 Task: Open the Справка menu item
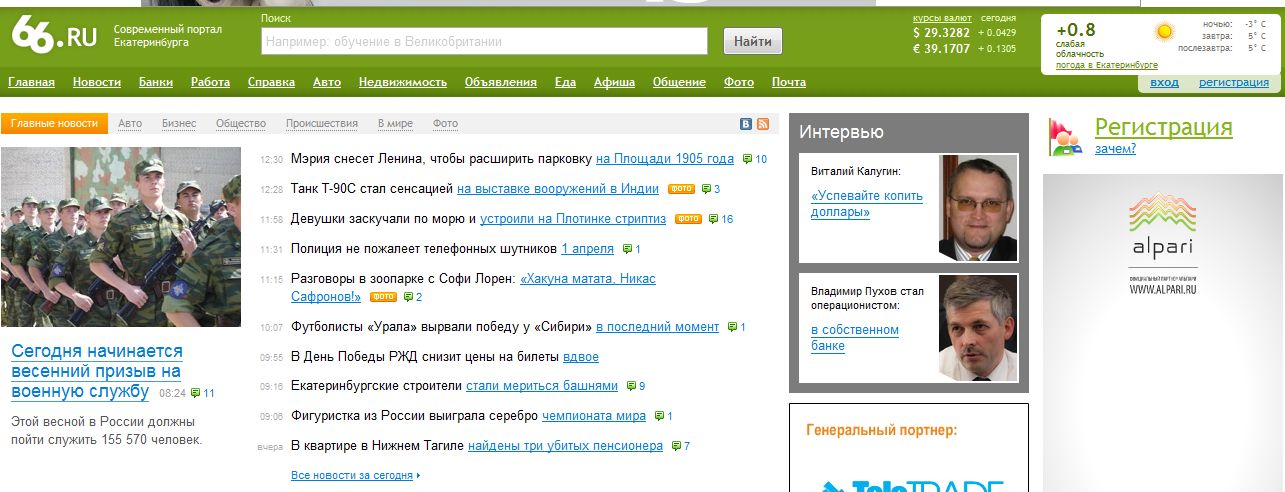point(271,82)
